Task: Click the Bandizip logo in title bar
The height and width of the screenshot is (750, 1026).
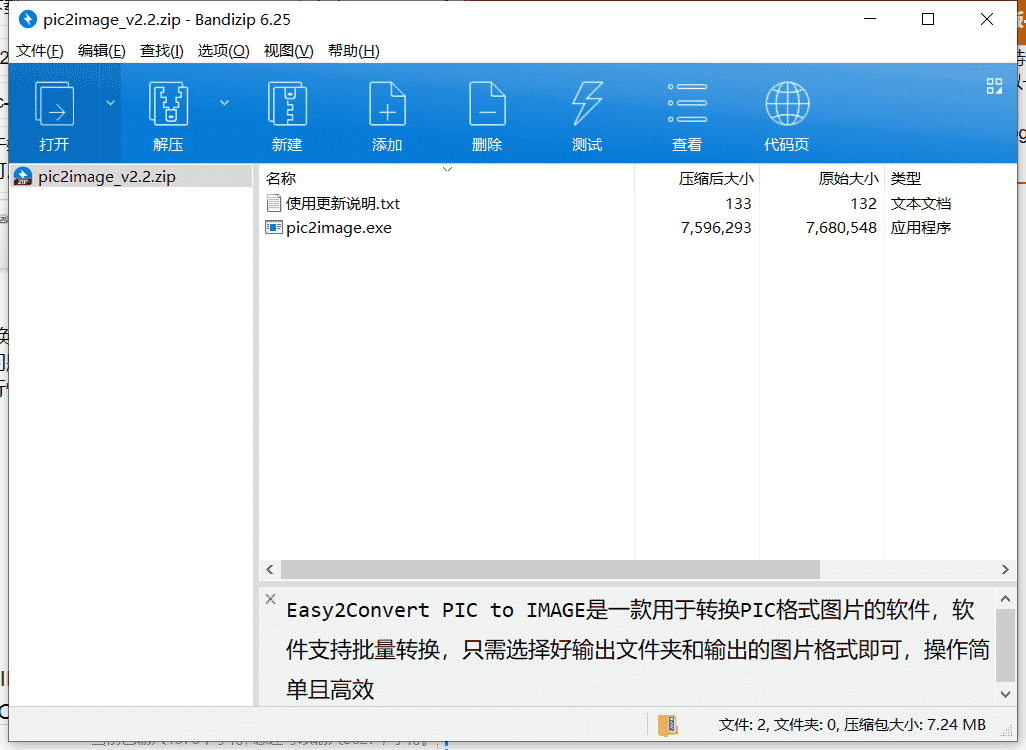Action: (x=27, y=20)
